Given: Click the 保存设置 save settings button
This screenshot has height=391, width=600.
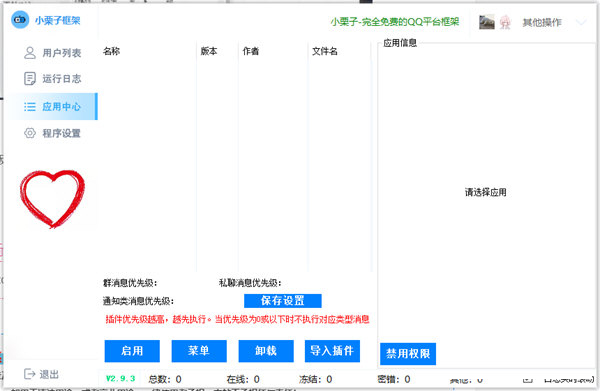Looking at the screenshot, I should (x=283, y=301).
